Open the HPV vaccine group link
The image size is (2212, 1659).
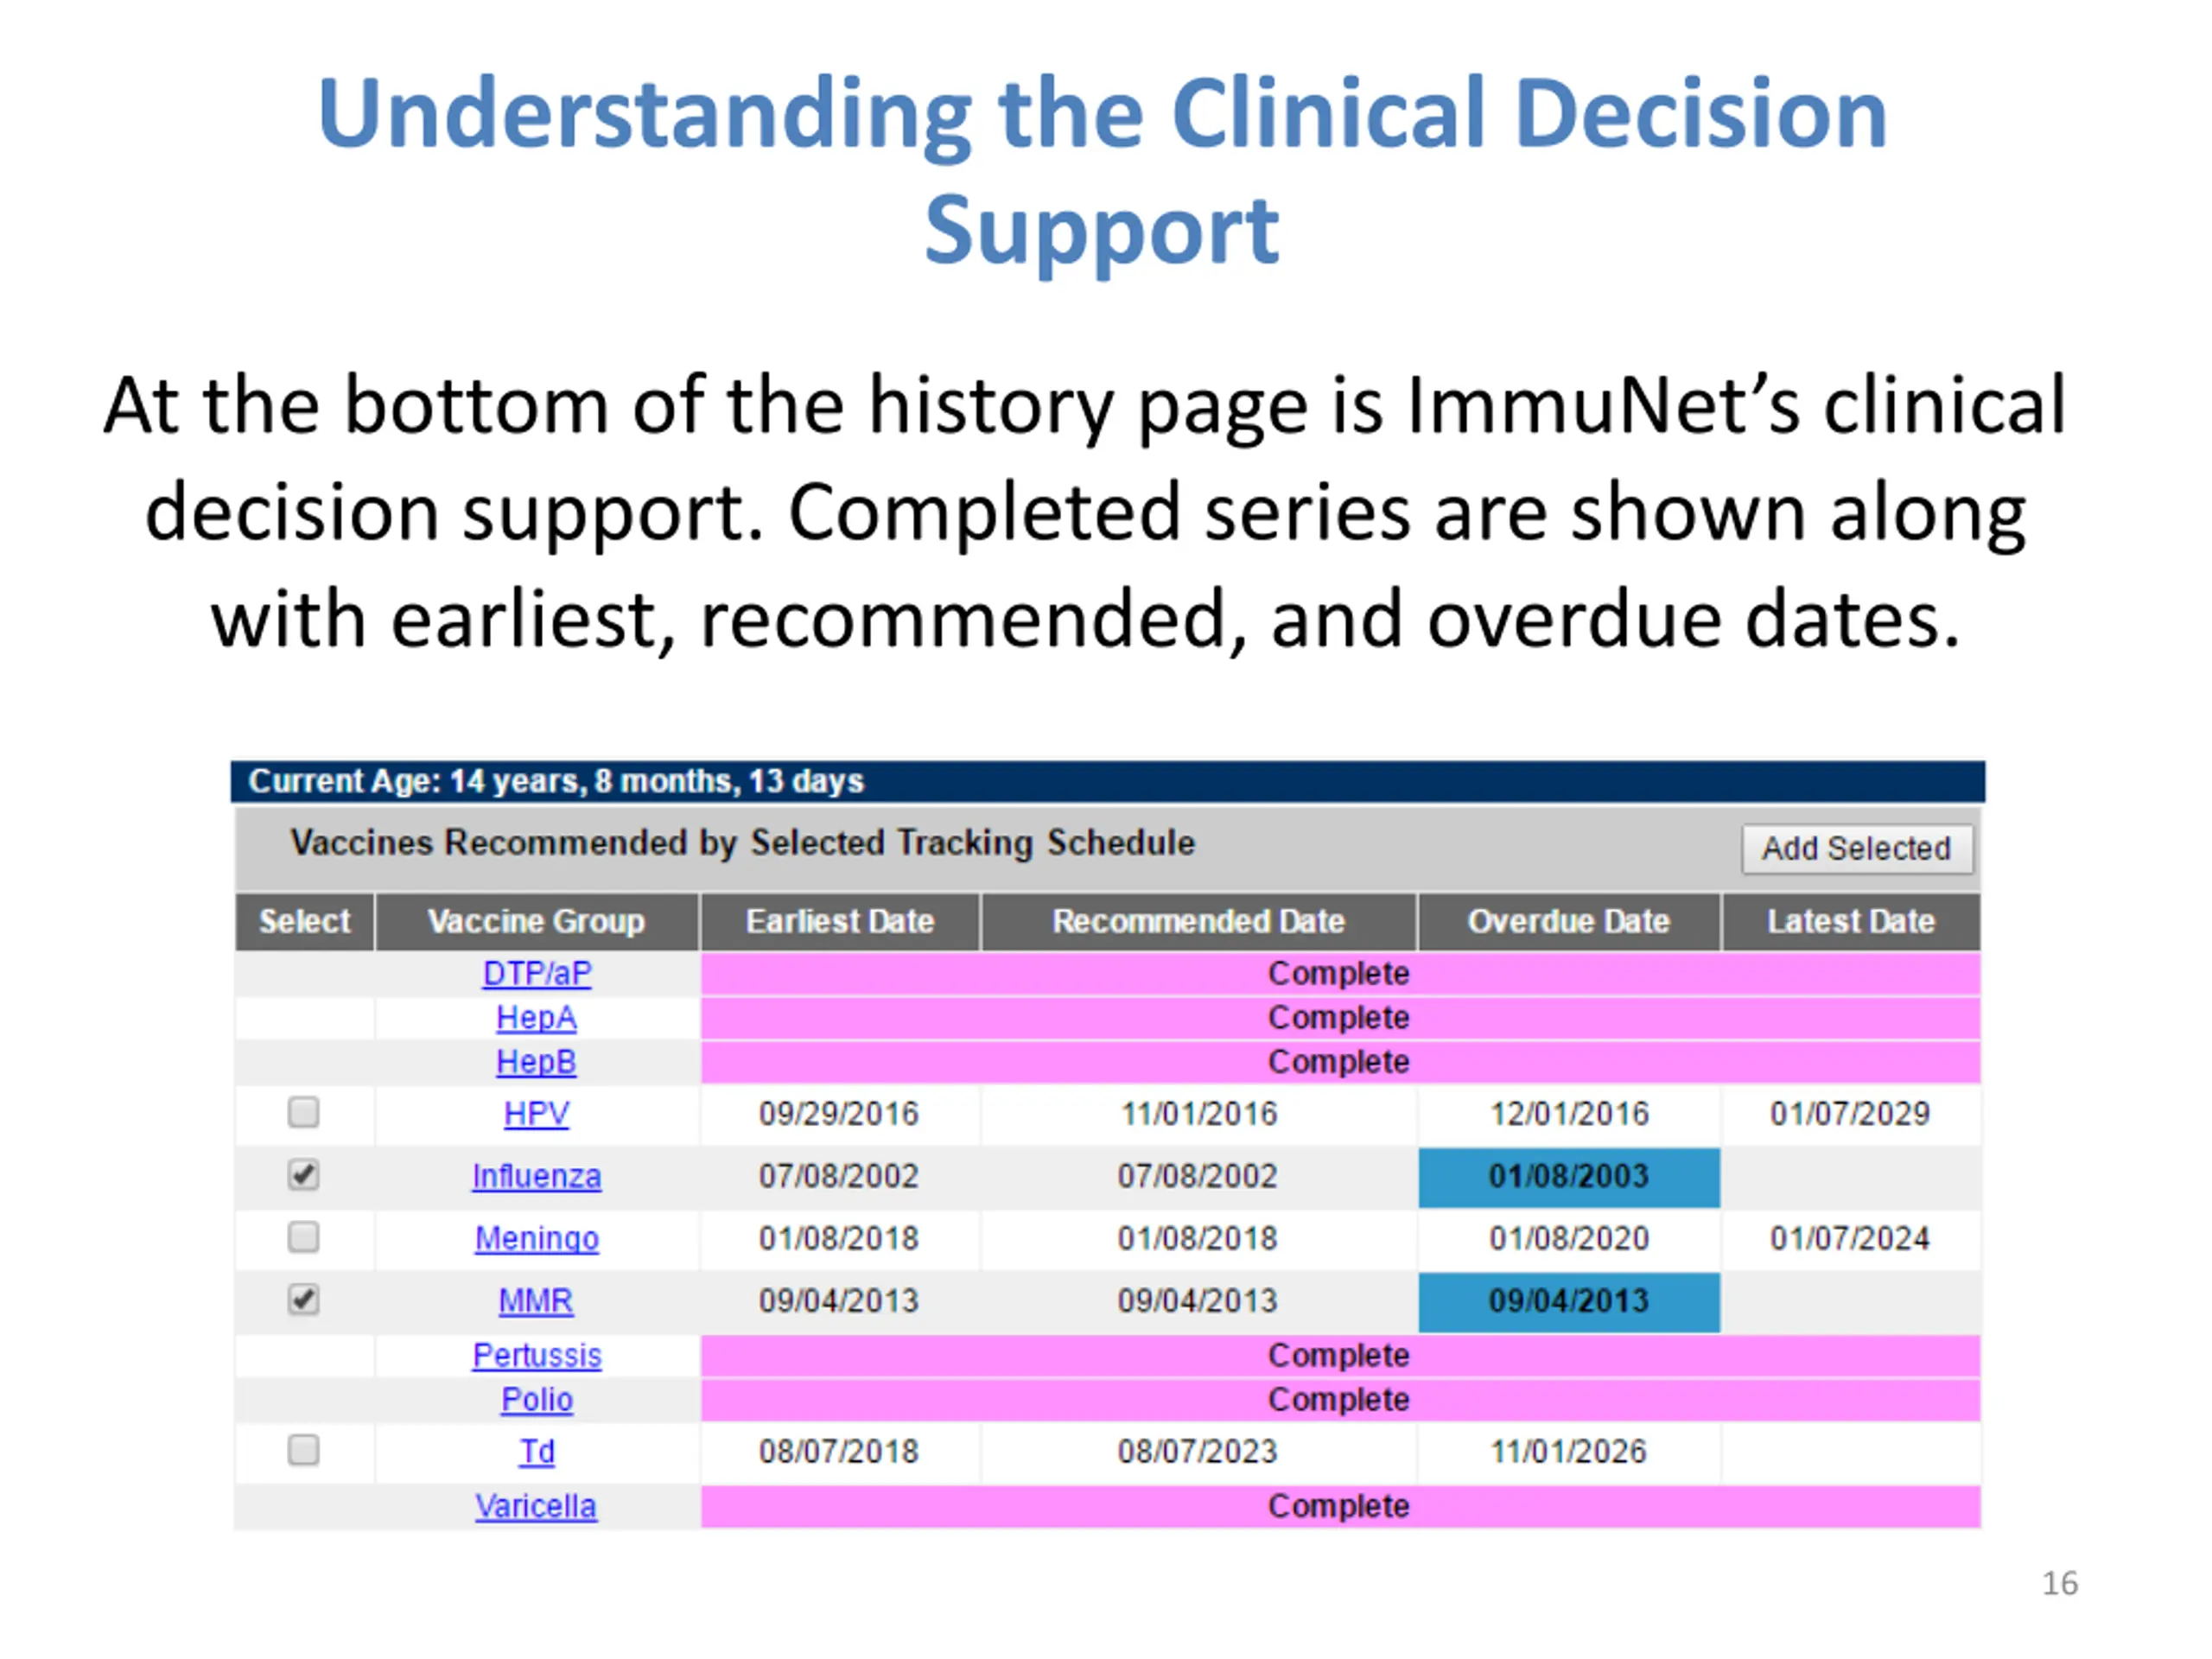pos(537,1113)
